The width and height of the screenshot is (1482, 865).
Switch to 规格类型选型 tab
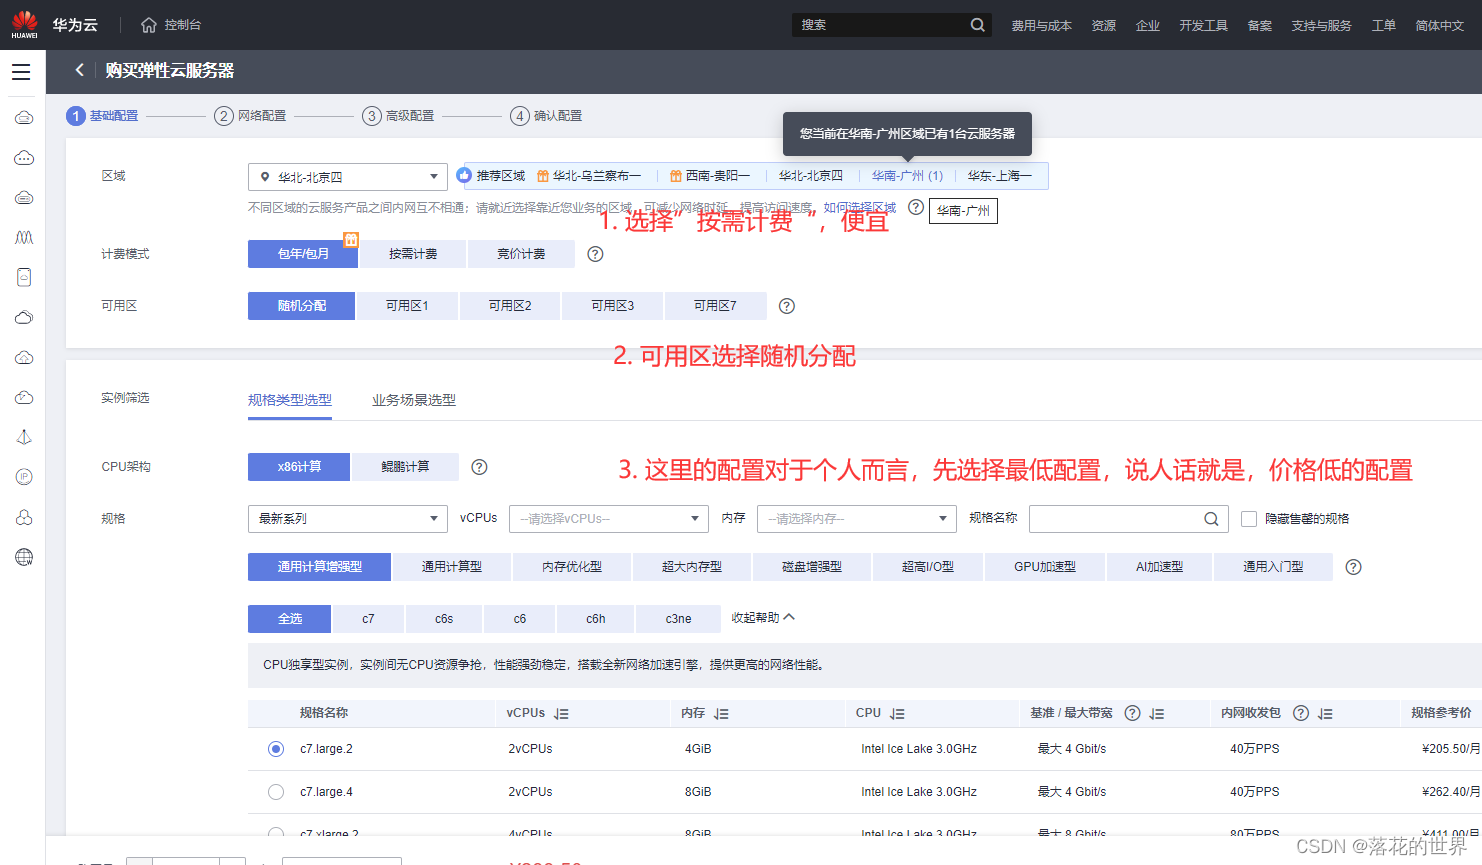pyautogui.click(x=290, y=400)
